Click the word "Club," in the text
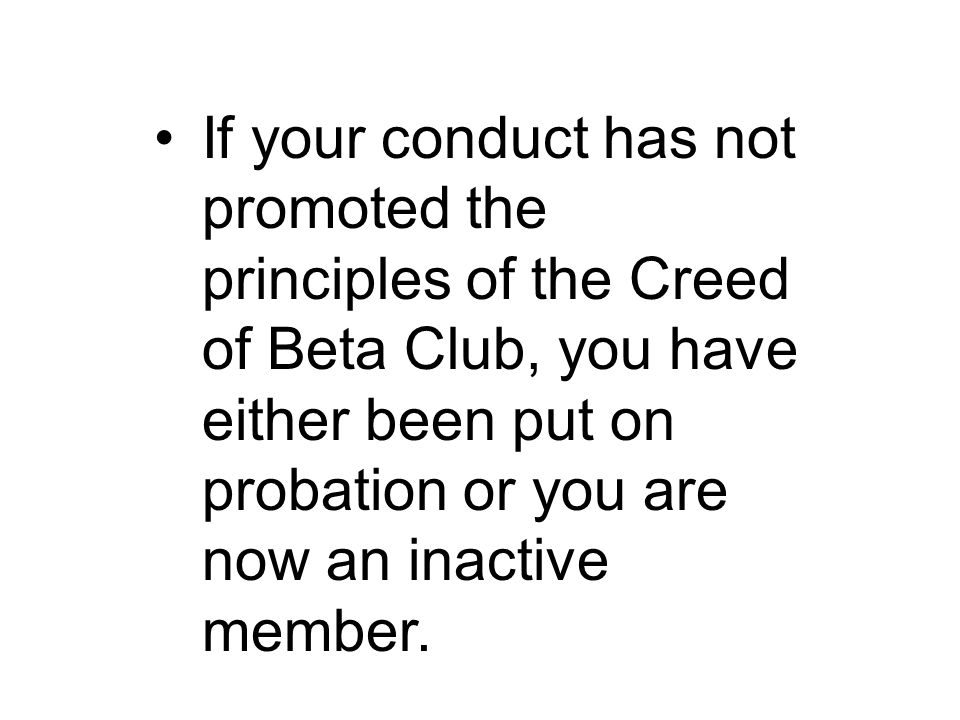Screen dimensions: 960x720 click(x=471, y=350)
